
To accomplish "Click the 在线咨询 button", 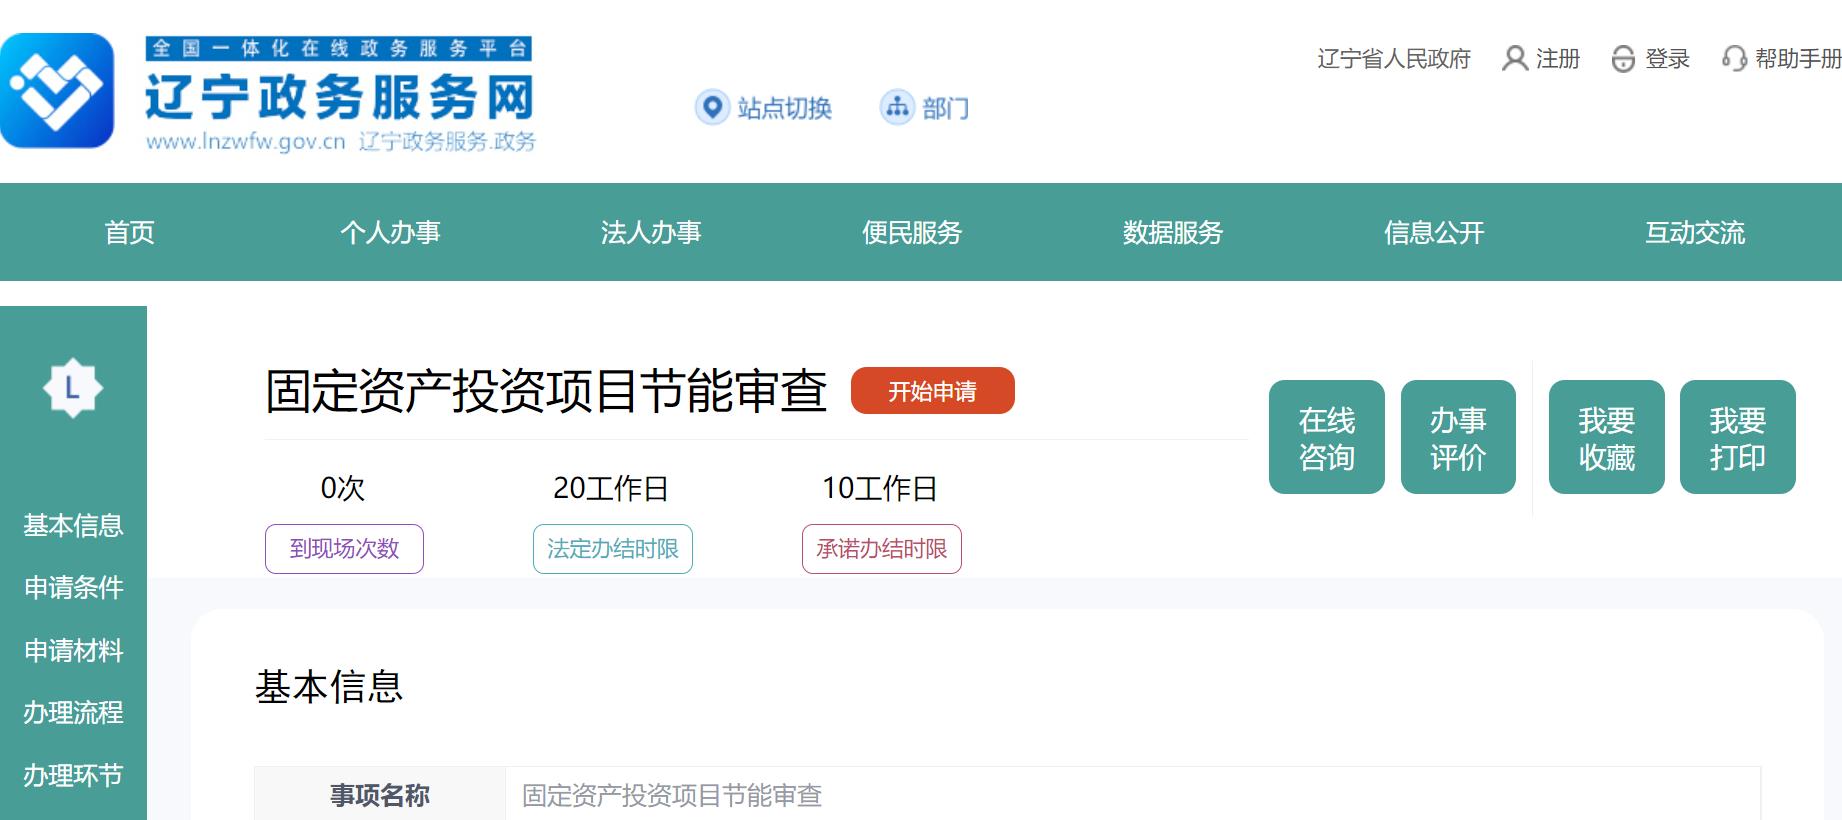I will [x=1326, y=438].
